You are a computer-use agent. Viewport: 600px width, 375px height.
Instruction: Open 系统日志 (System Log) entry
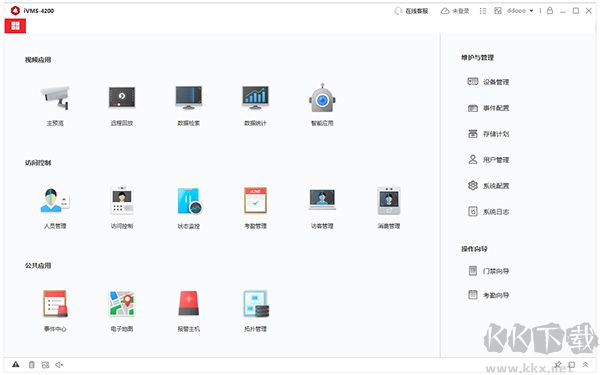tap(488, 211)
